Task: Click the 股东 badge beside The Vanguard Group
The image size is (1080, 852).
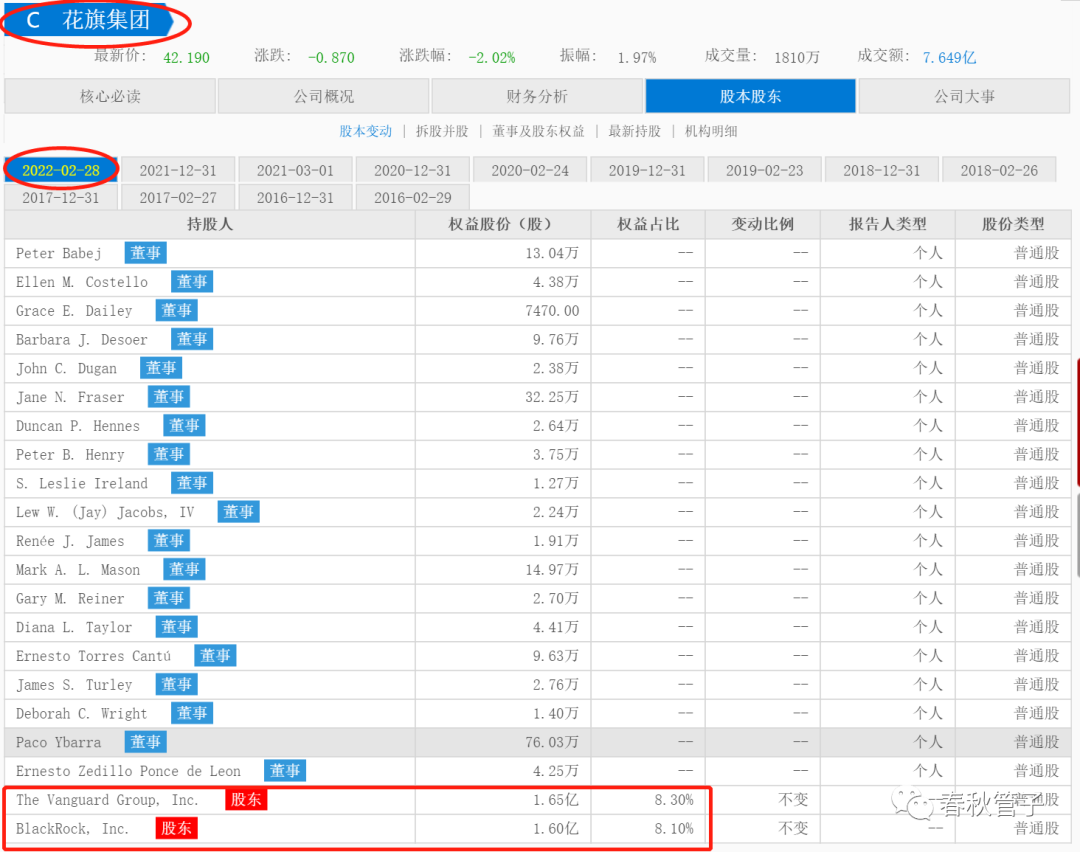Action: (246, 800)
